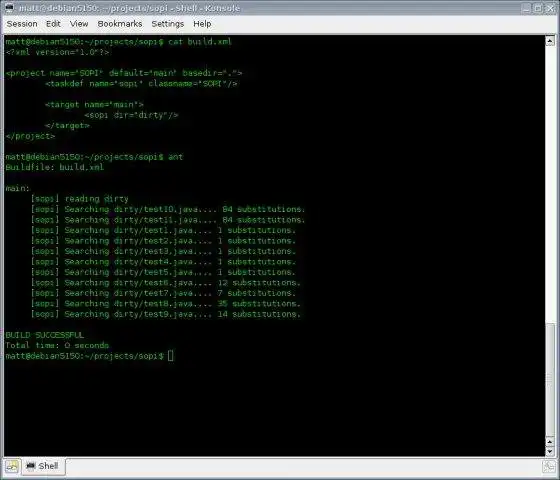The image size is (560, 480).
Task: Click the test6.java search result line
Action: (x=166, y=283)
